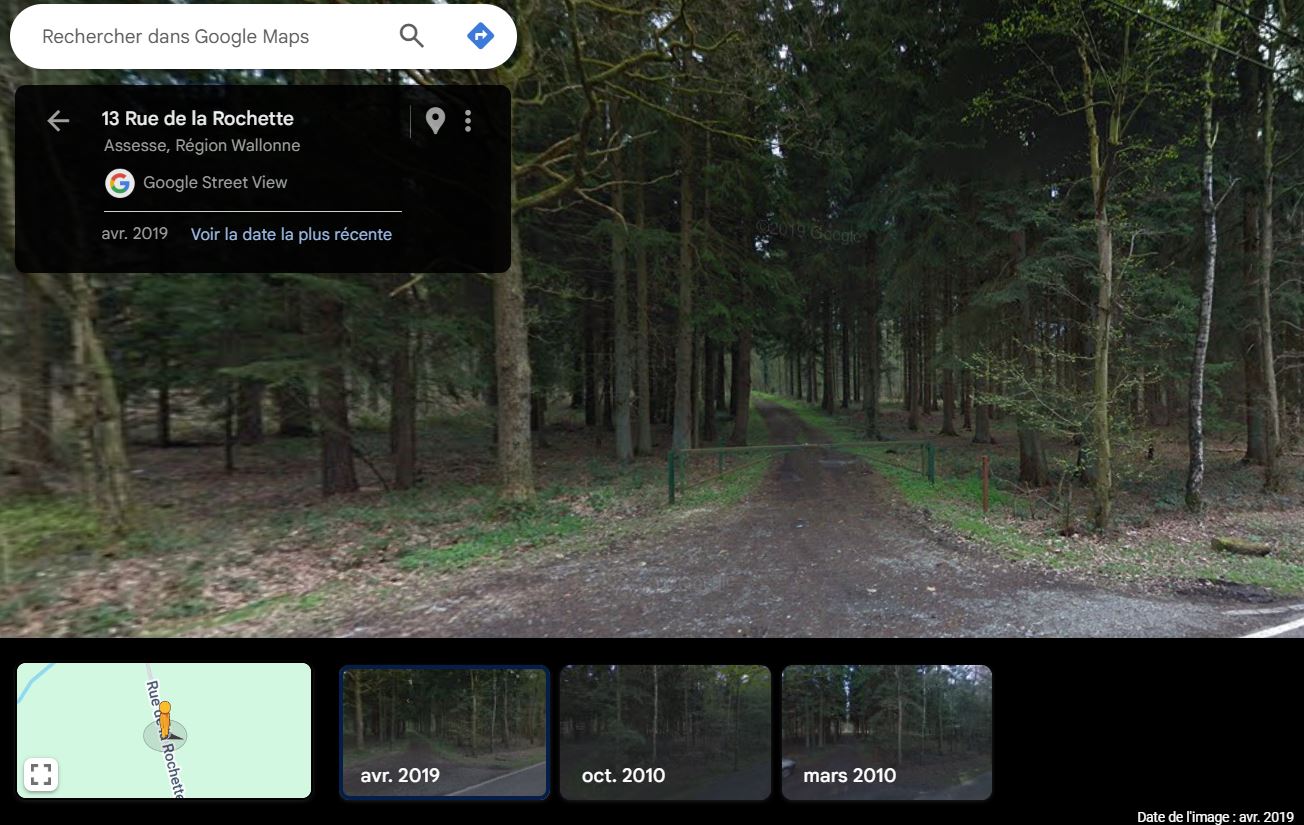Expand the mini-map with the fullscreen icon
This screenshot has width=1304, height=825.
point(41,774)
